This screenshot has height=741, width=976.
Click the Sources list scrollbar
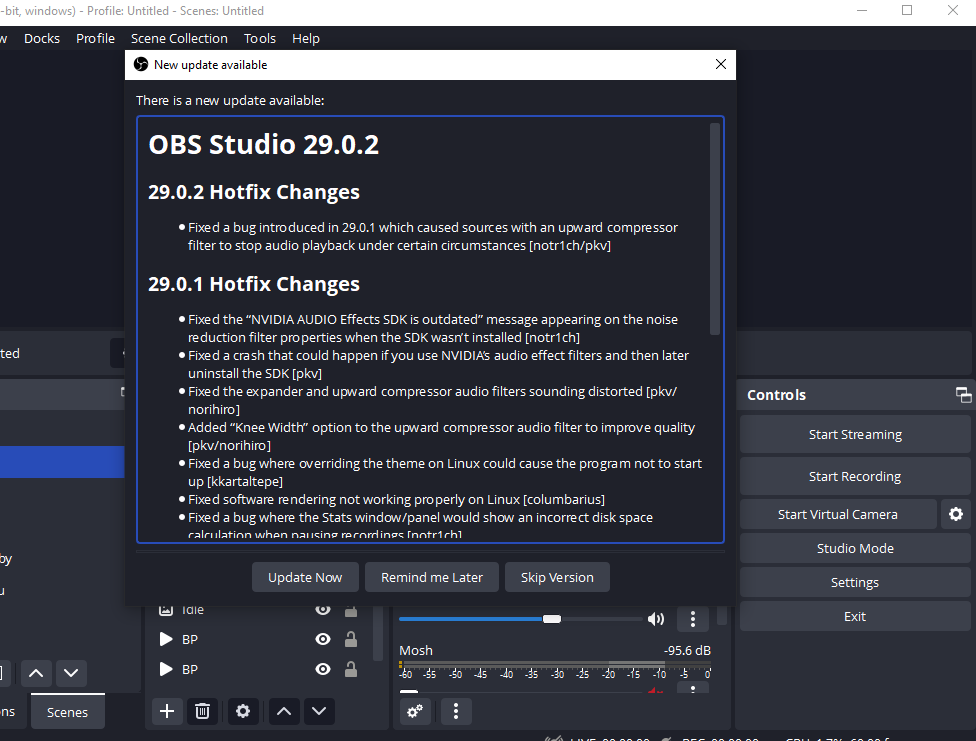[378, 632]
